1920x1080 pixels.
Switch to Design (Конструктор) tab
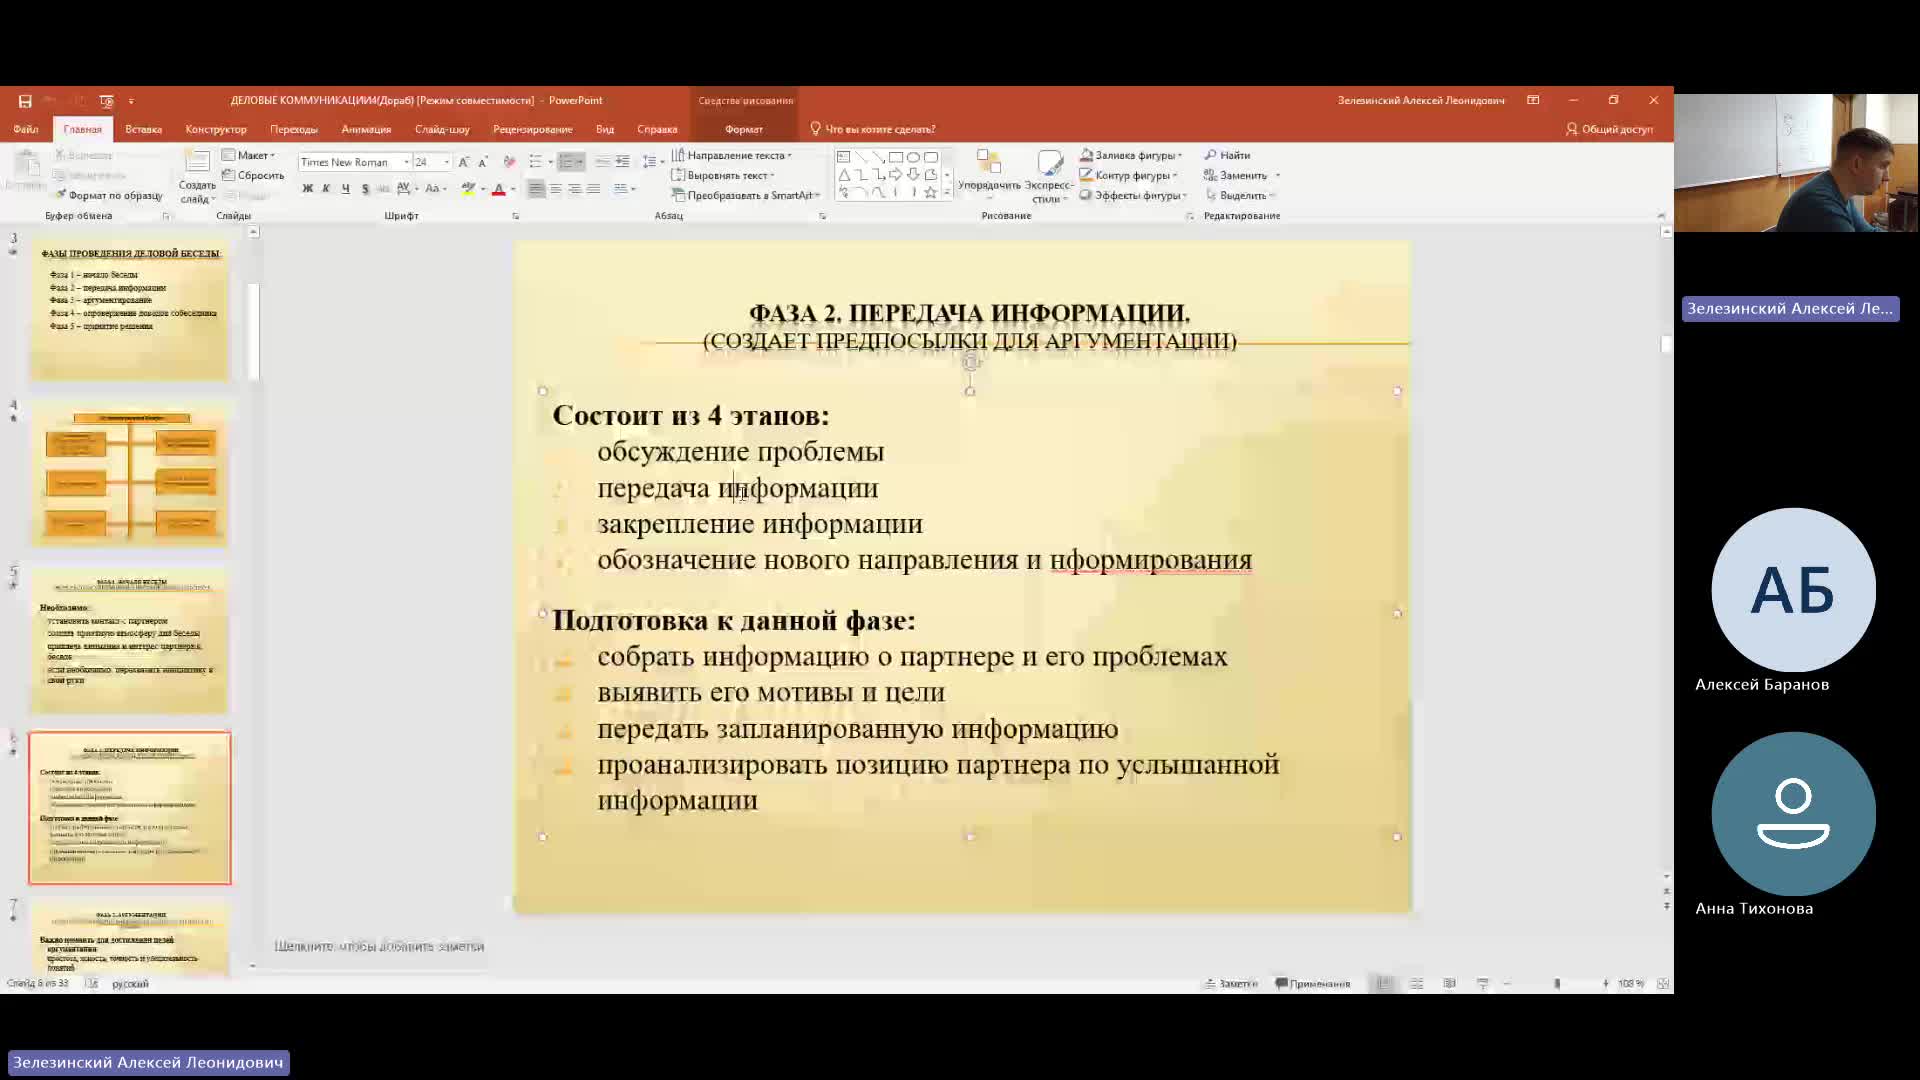[216, 129]
